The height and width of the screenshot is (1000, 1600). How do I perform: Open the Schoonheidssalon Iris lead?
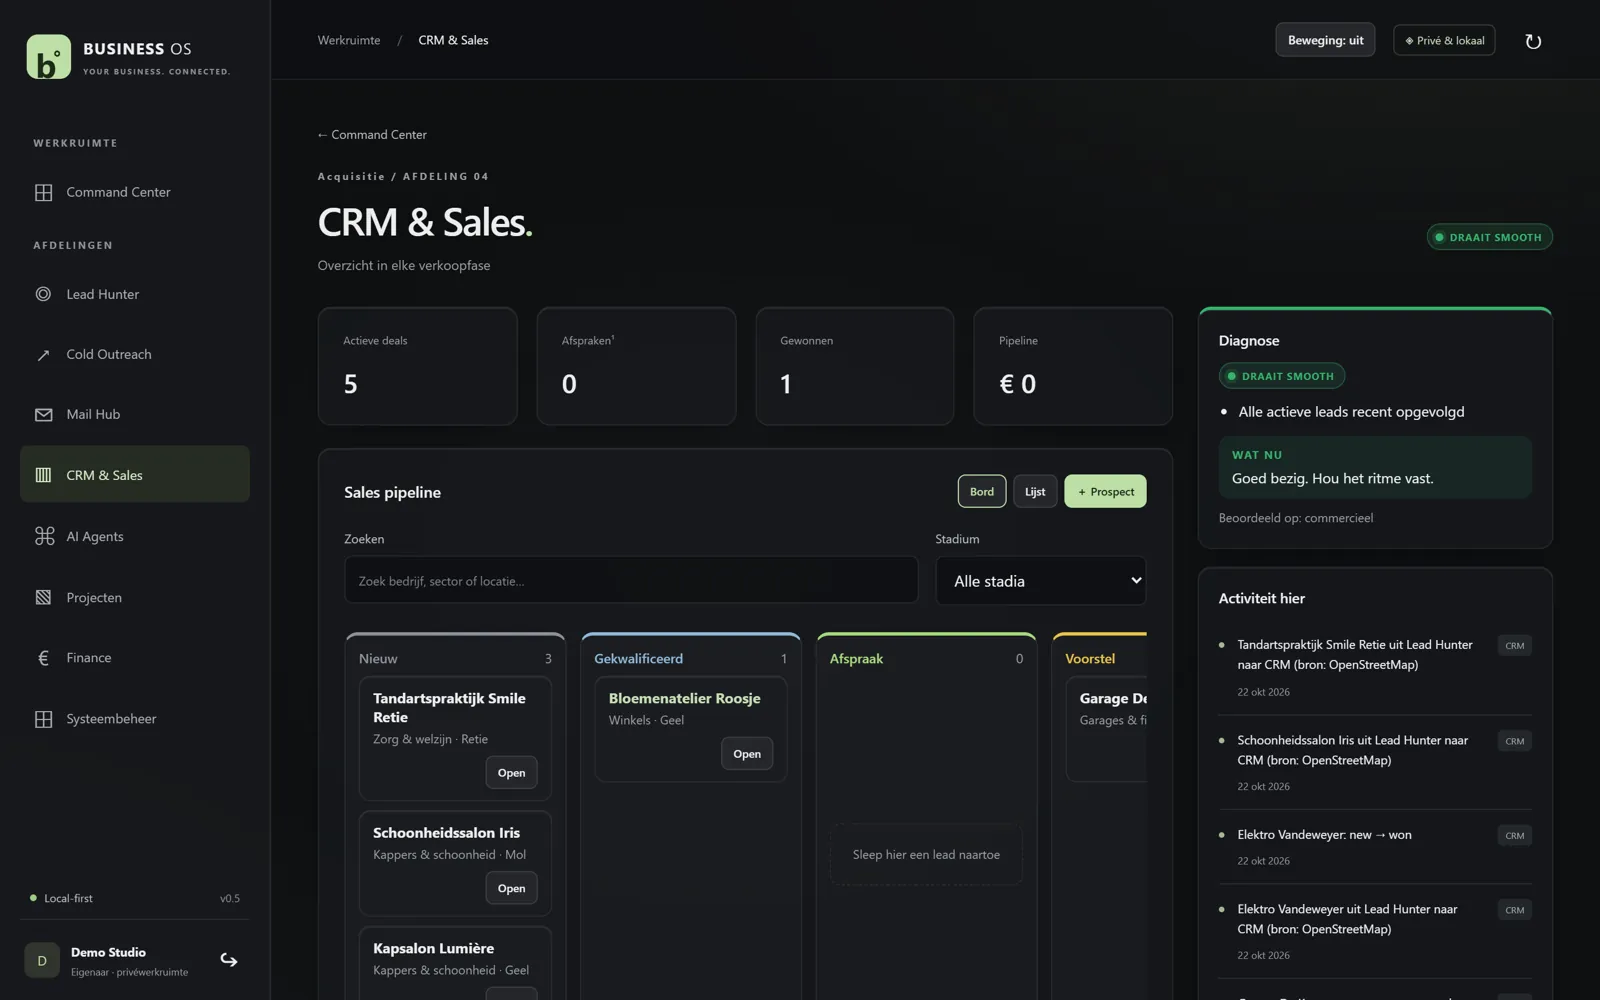511,888
